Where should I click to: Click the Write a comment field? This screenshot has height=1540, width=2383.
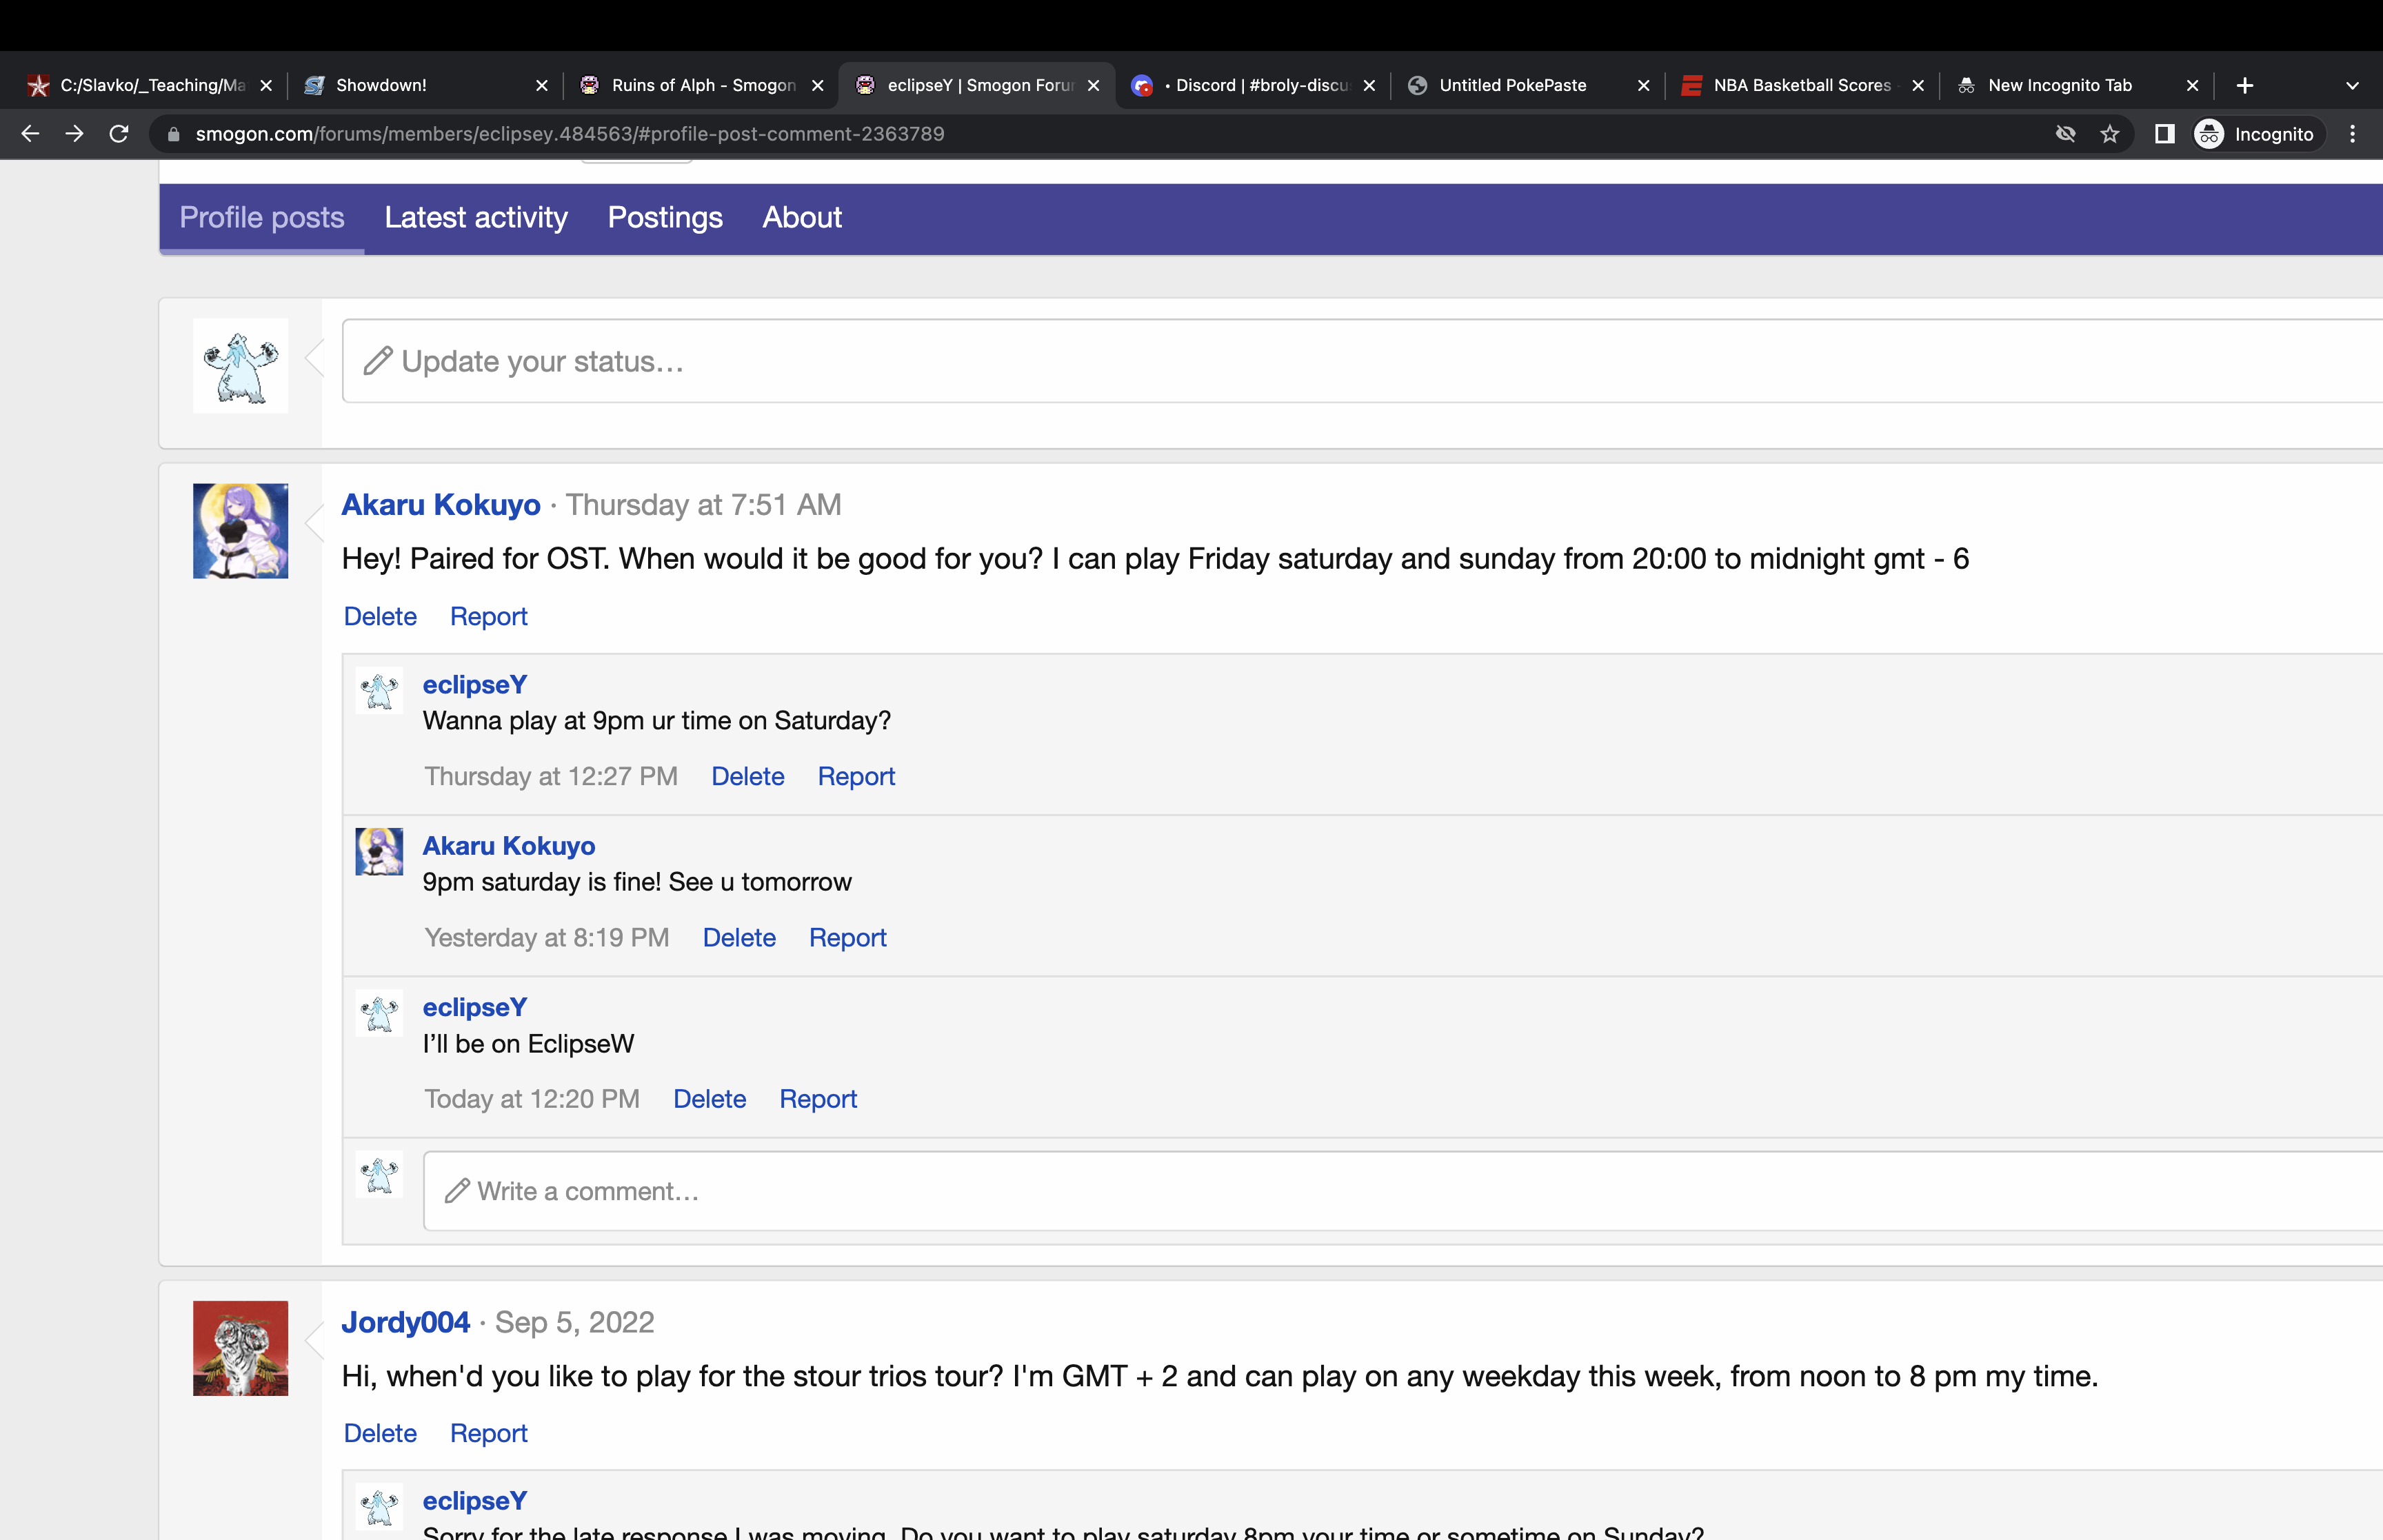(x=1403, y=1191)
